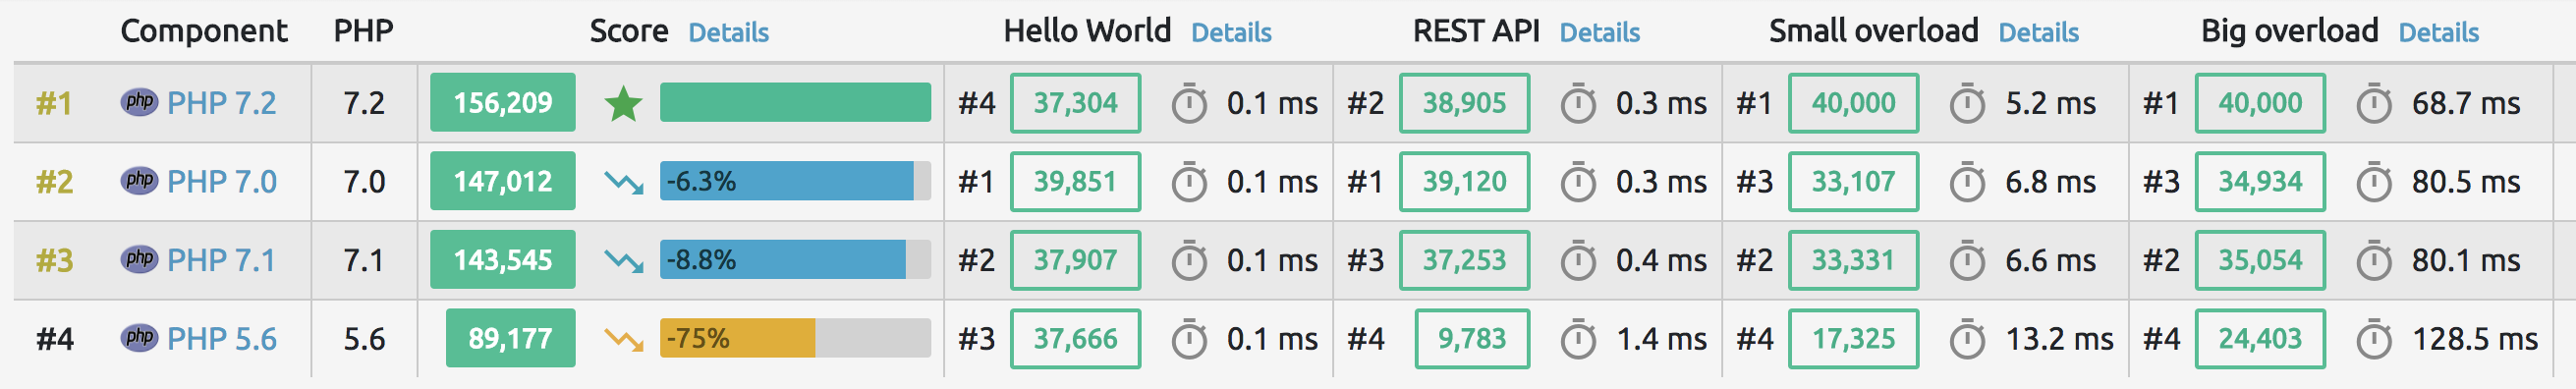
Task: Click the 37,253 REST API value box
Action: coord(1464,260)
